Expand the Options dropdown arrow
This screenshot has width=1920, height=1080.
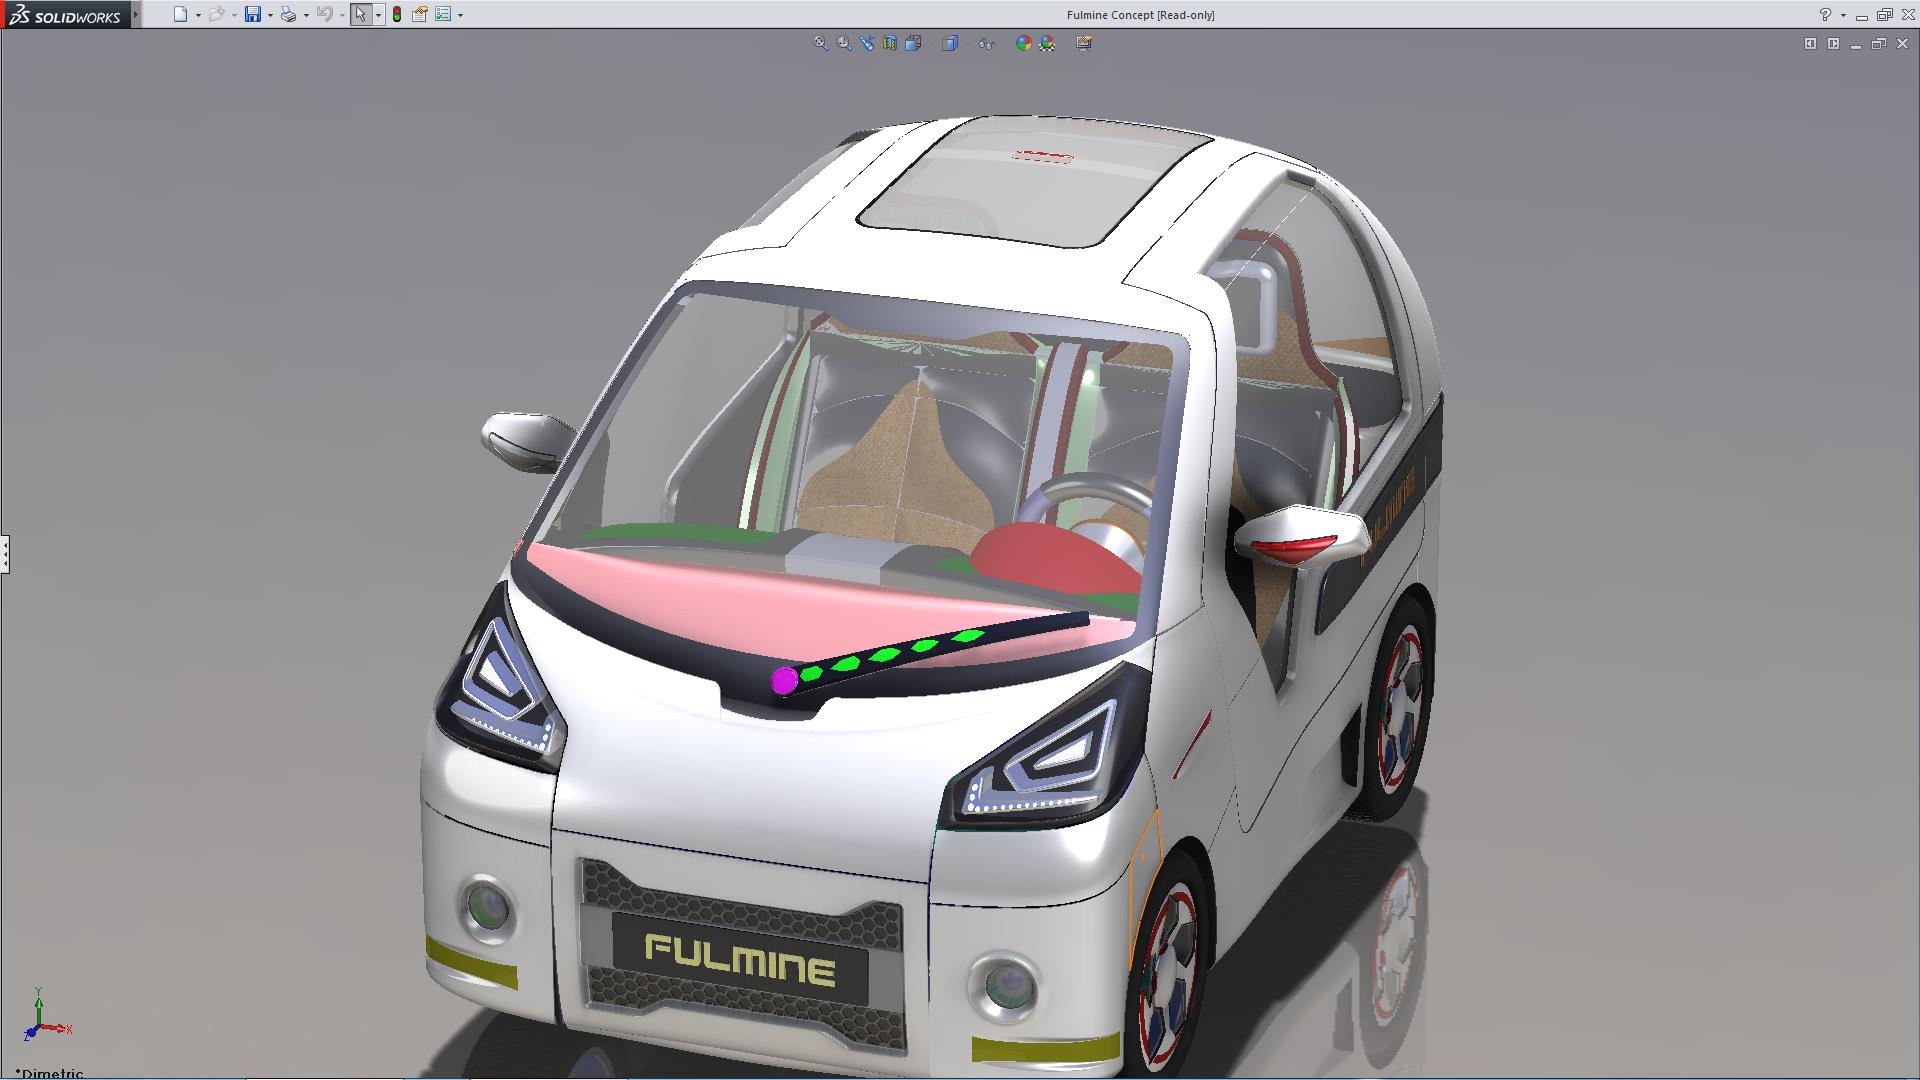[460, 15]
